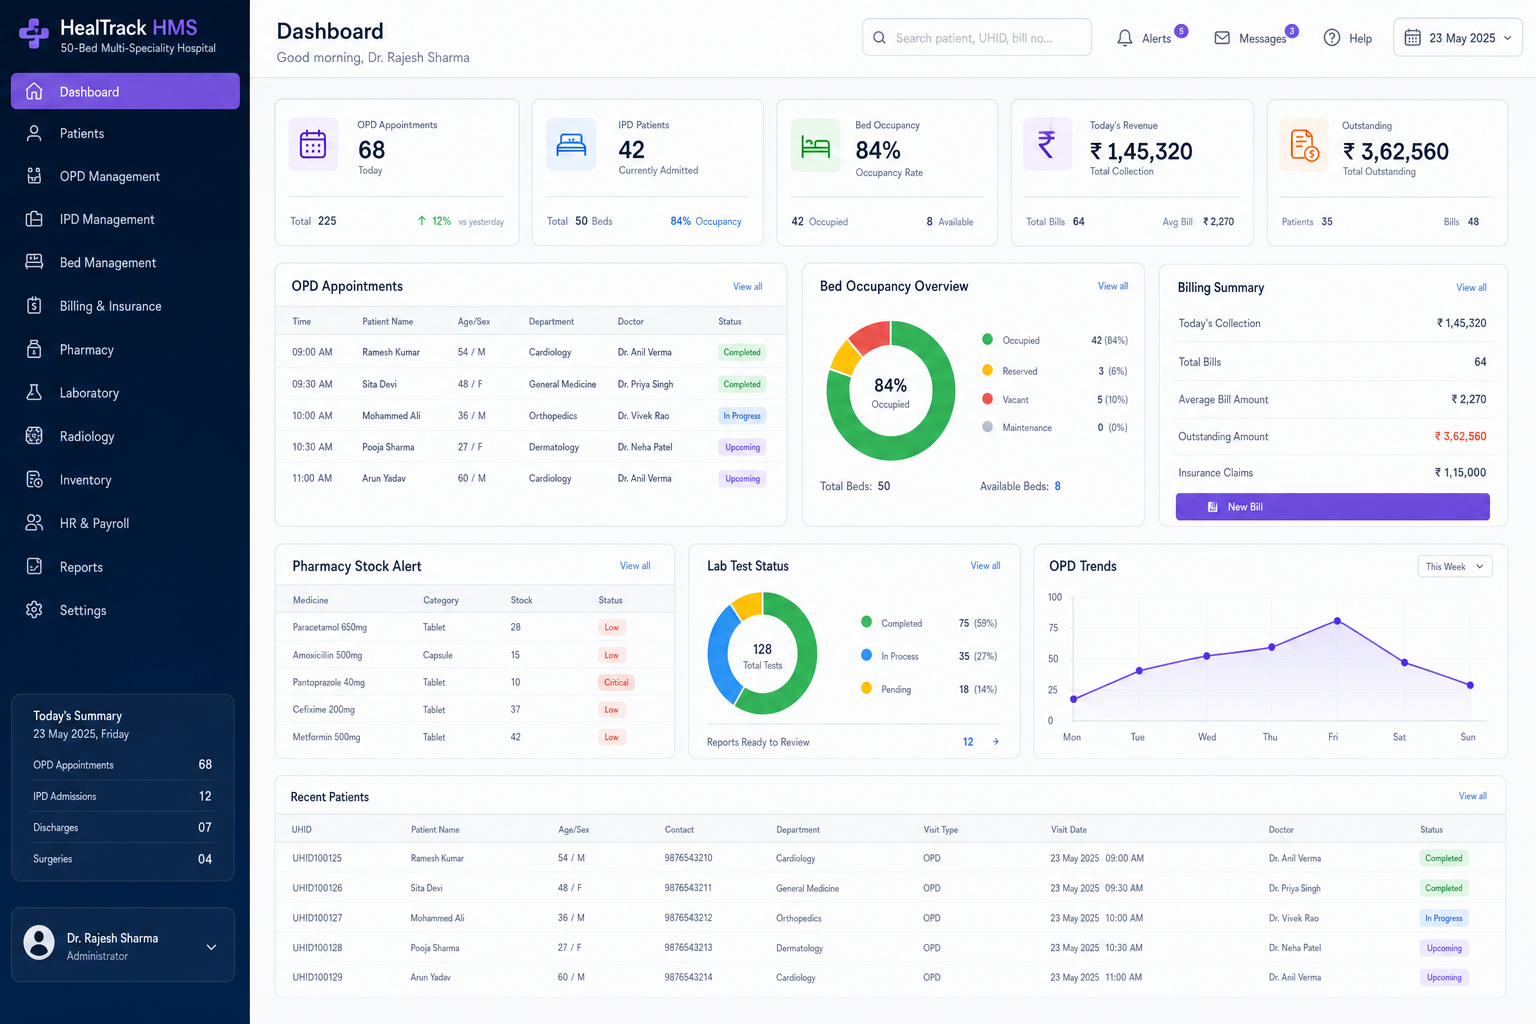The image size is (1536, 1024).
Task: Click the OPD Management sidebar icon
Action: pos(34,176)
